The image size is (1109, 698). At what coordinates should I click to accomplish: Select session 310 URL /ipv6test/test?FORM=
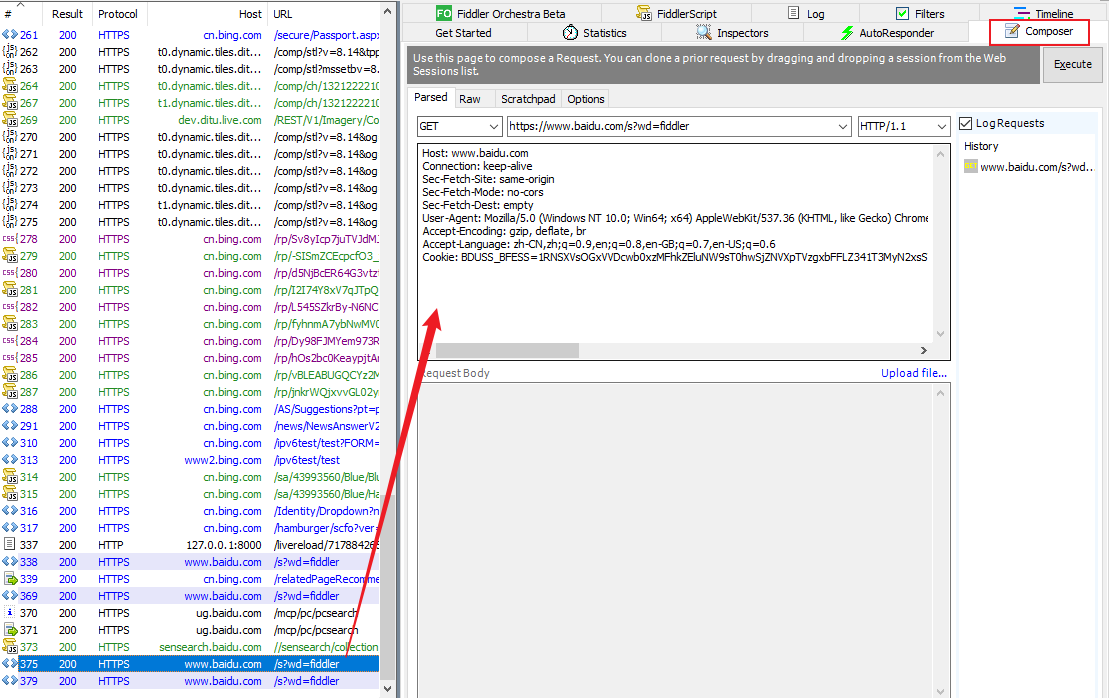[x=326, y=443]
